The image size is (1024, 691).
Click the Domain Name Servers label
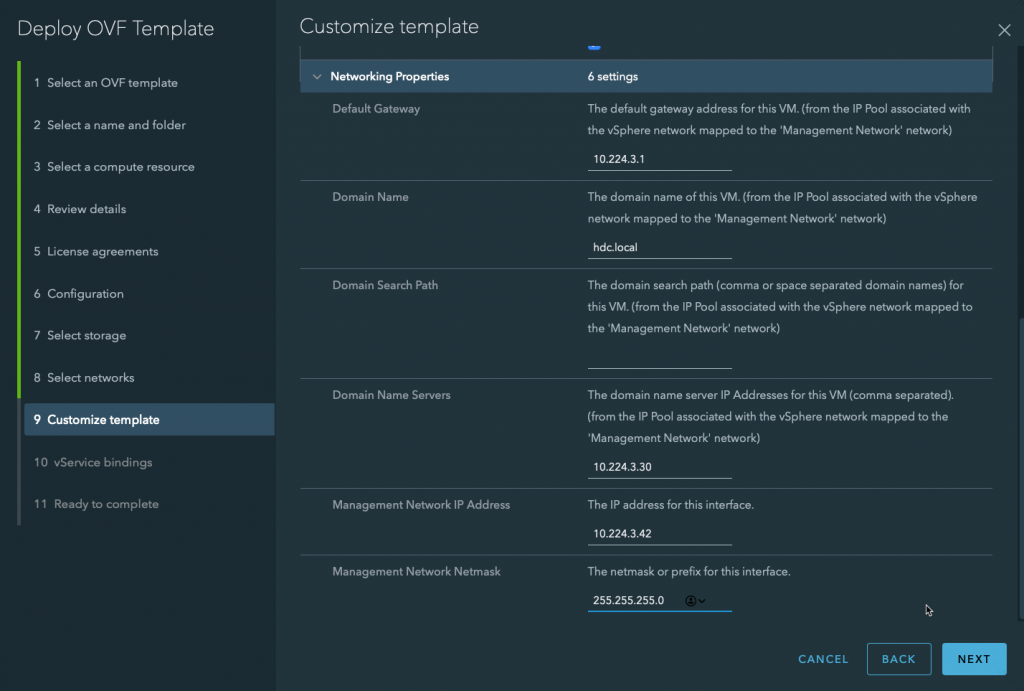click(x=391, y=395)
